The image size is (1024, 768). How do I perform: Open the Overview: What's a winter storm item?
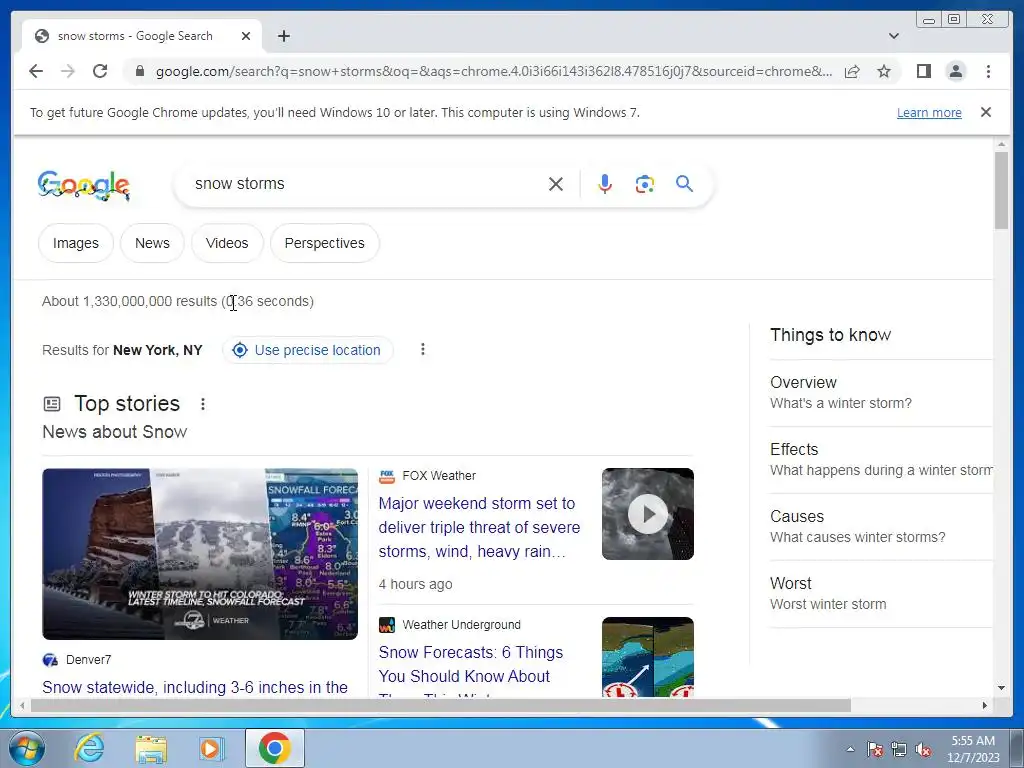[881, 392]
